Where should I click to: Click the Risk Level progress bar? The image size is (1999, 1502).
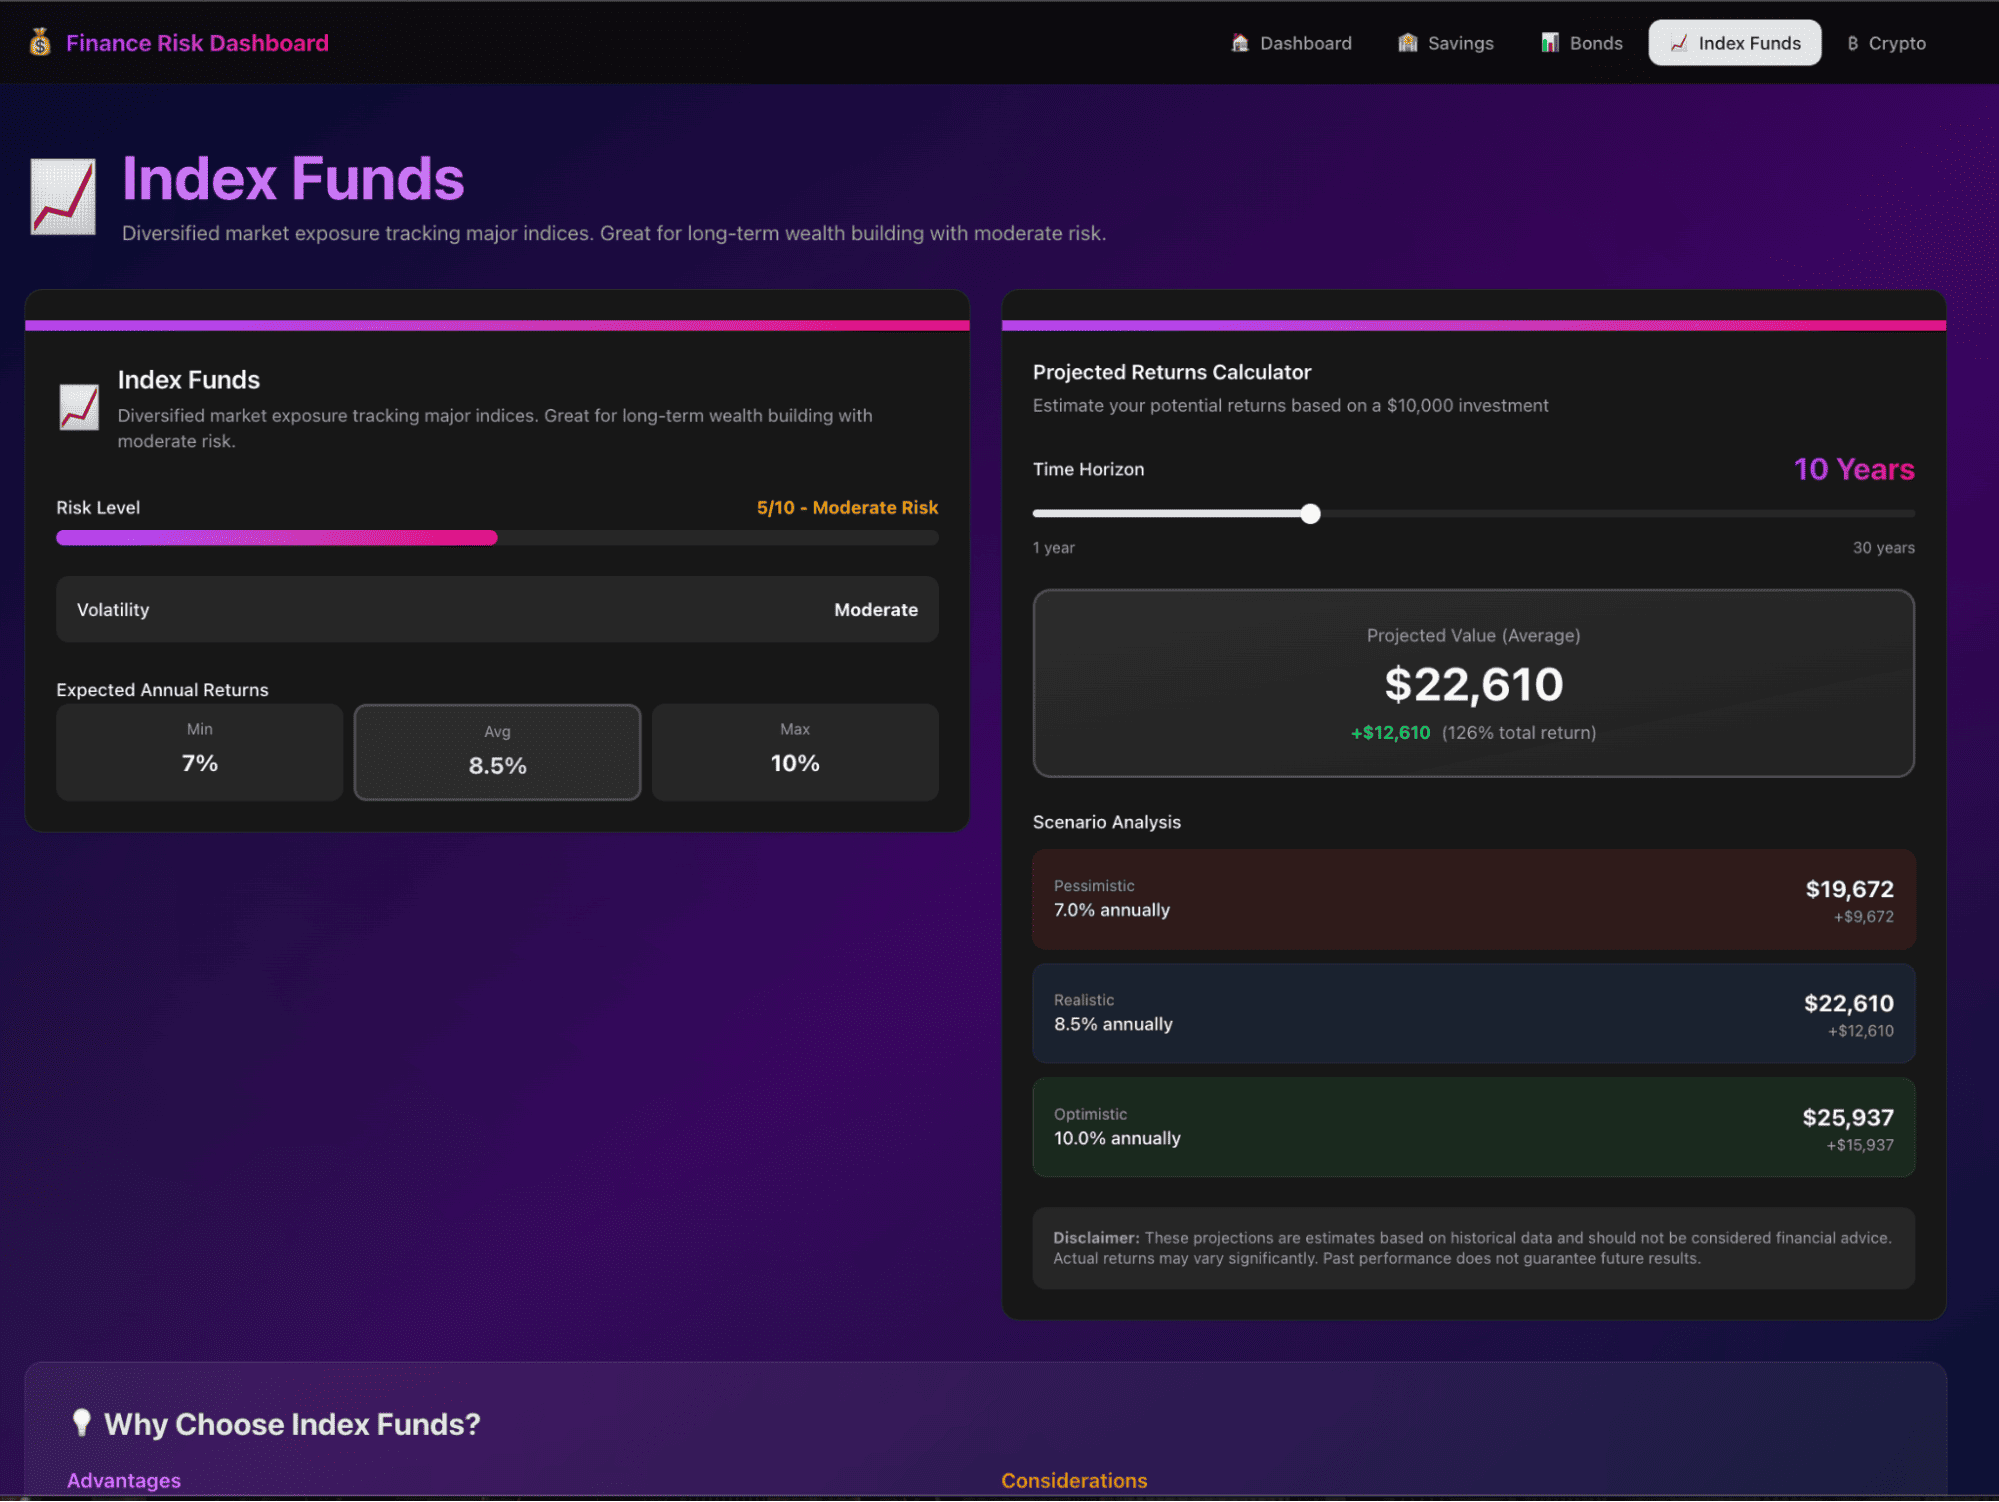(497, 538)
